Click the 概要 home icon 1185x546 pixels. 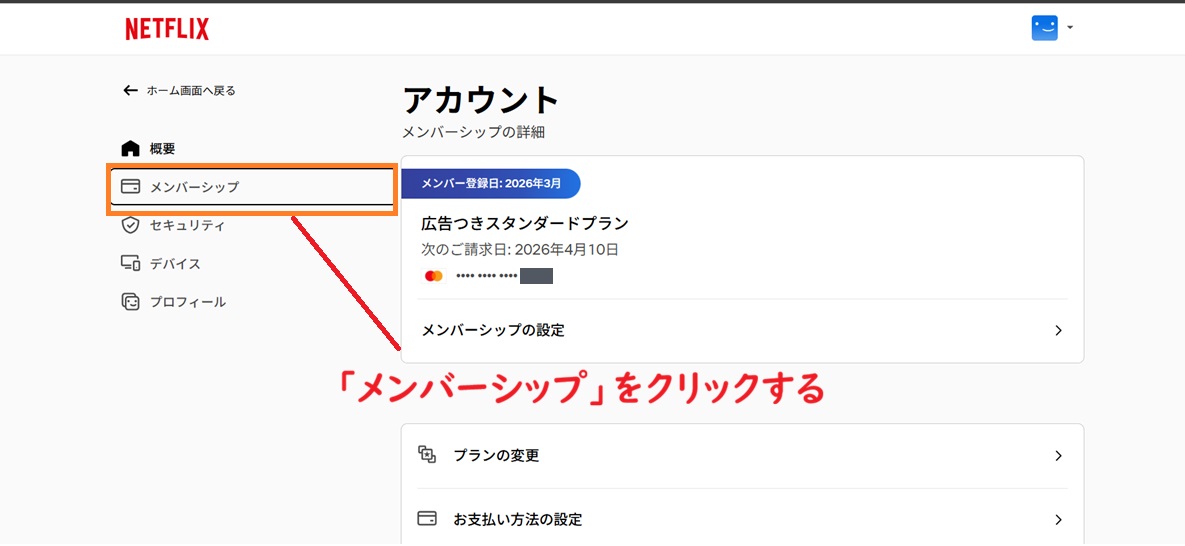pos(131,148)
